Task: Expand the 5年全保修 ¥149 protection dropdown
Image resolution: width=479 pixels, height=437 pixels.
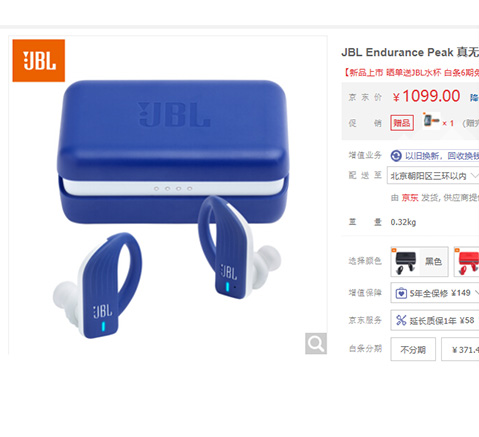Action: [435, 293]
